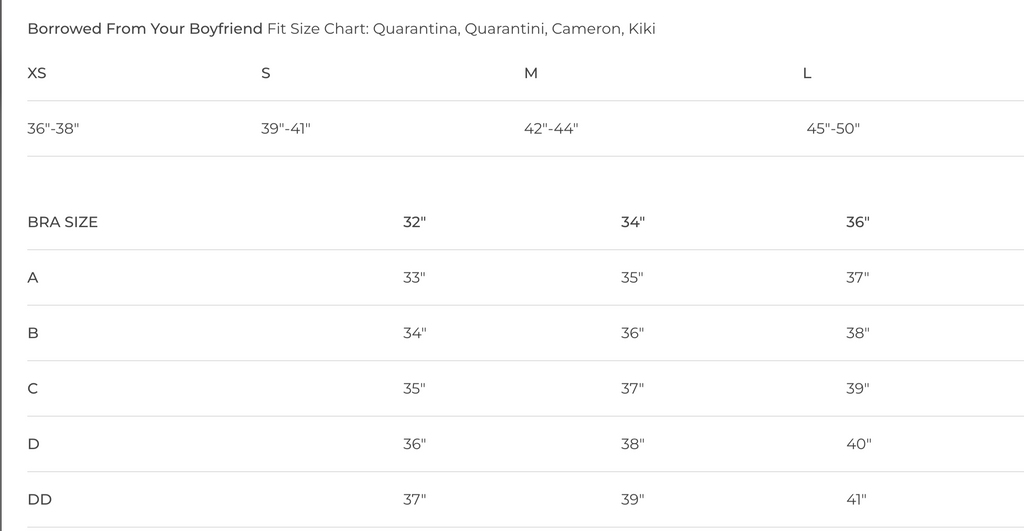Select the 32" band column header
The height and width of the screenshot is (531, 1024).
tap(414, 222)
